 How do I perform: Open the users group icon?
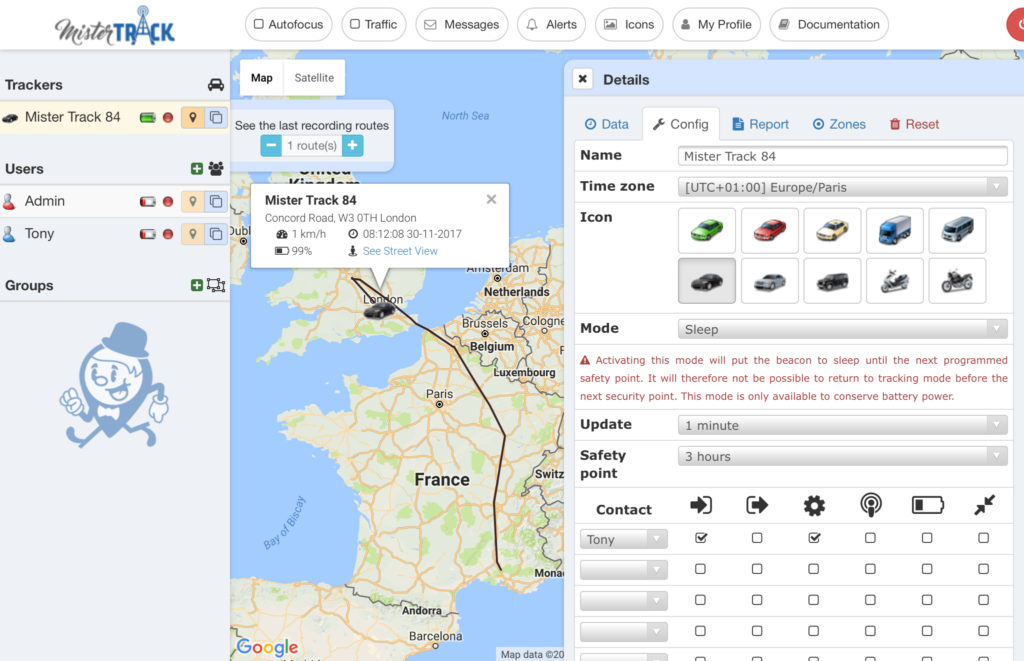pyautogui.click(x=216, y=169)
